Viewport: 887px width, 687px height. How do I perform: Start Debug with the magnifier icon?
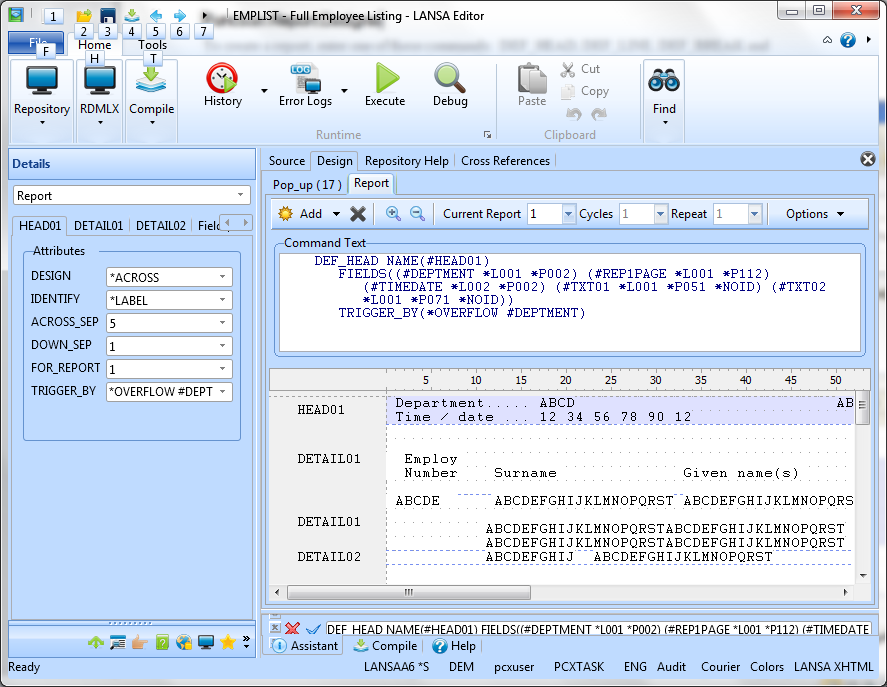tap(450, 78)
